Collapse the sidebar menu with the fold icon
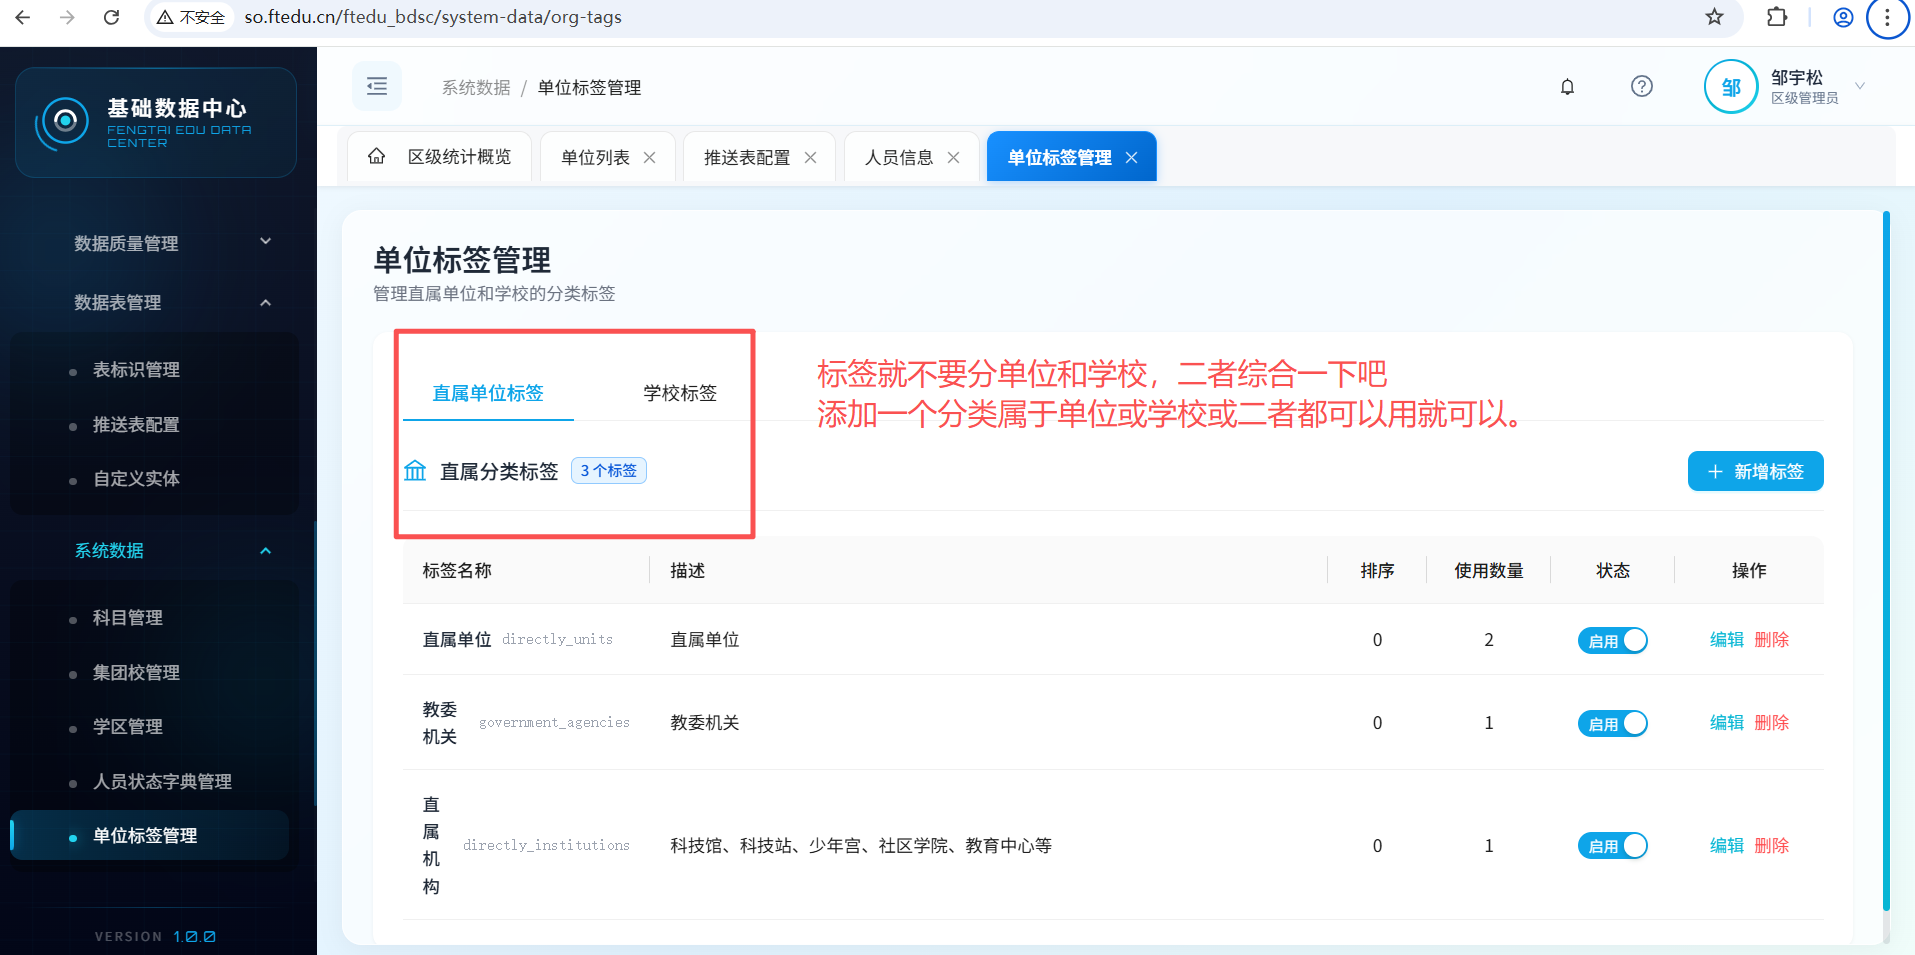The width and height of the screenshot is (1915, 955). coord(377,86)
